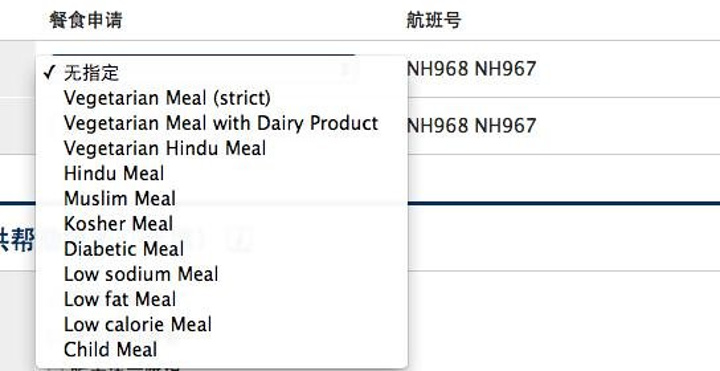
Task: Click NH968 NH967 in the first row
Action: [x=472, y=69]
